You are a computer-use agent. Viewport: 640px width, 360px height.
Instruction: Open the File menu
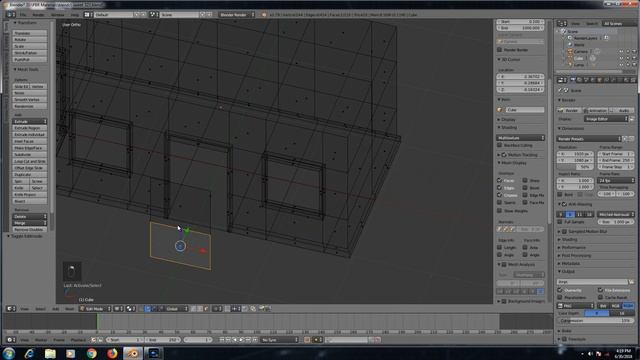pos(23,14)
